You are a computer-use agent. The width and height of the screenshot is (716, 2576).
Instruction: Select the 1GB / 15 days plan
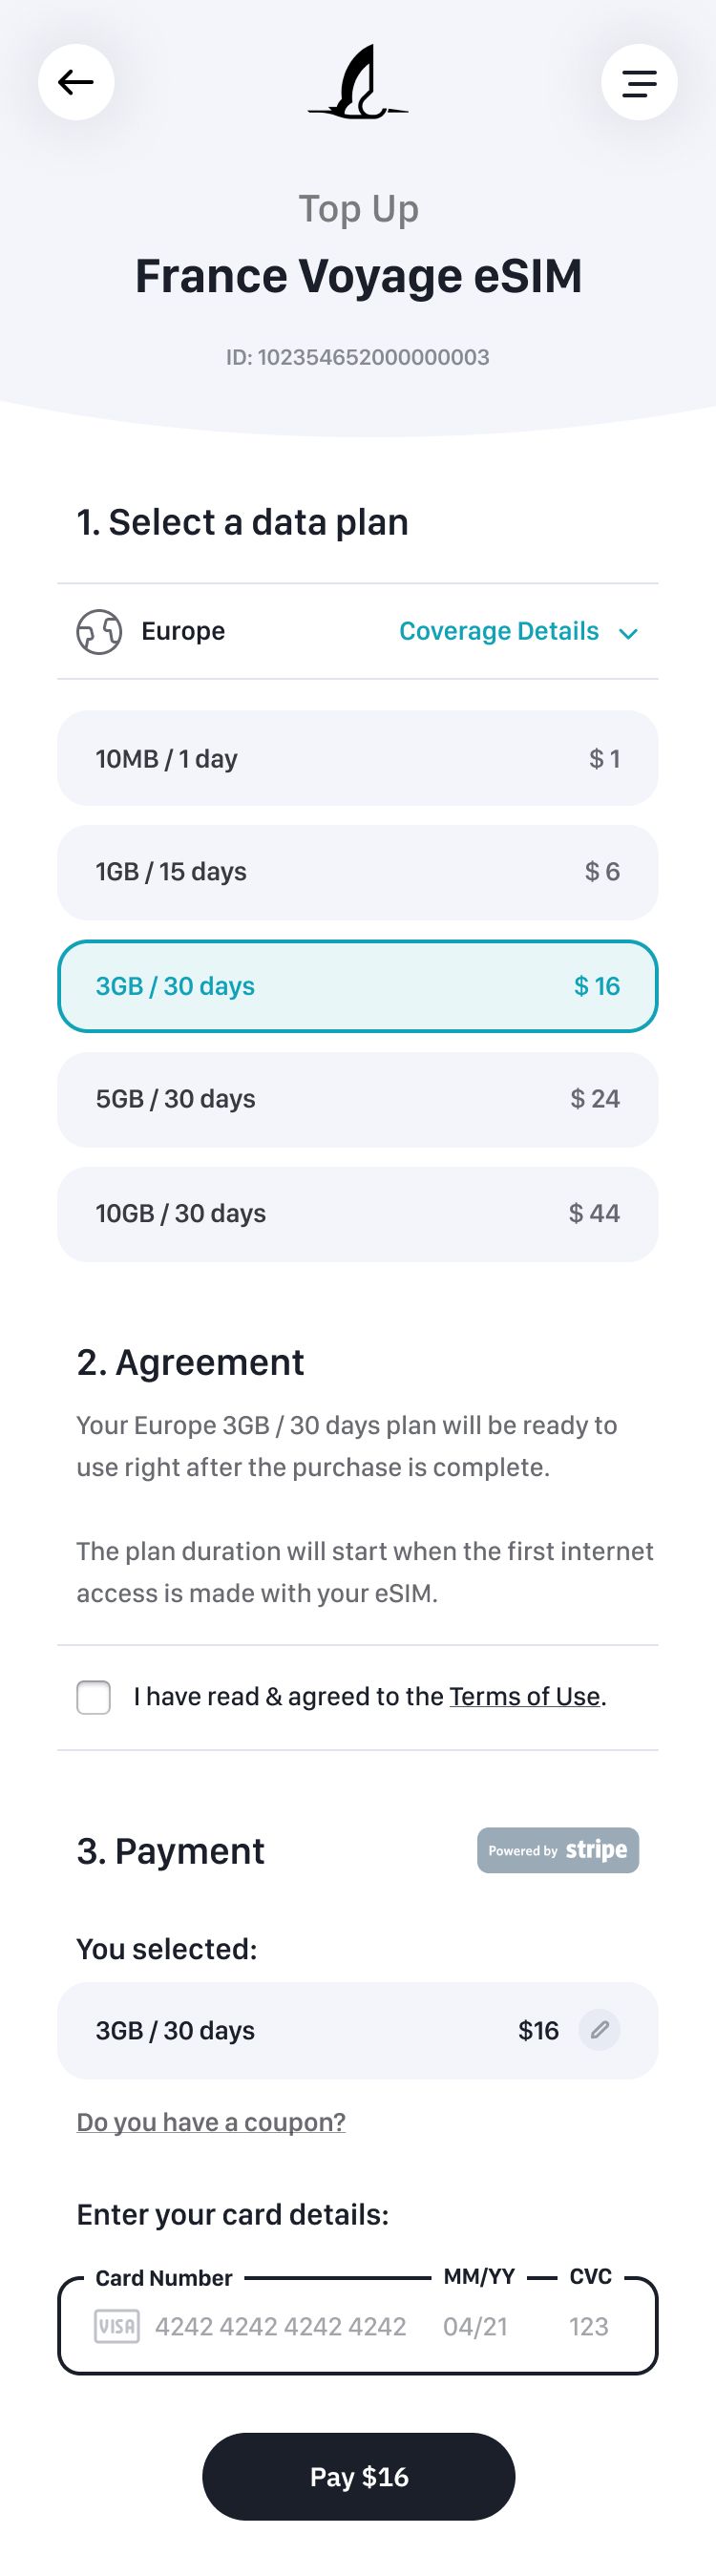point(357,872)
